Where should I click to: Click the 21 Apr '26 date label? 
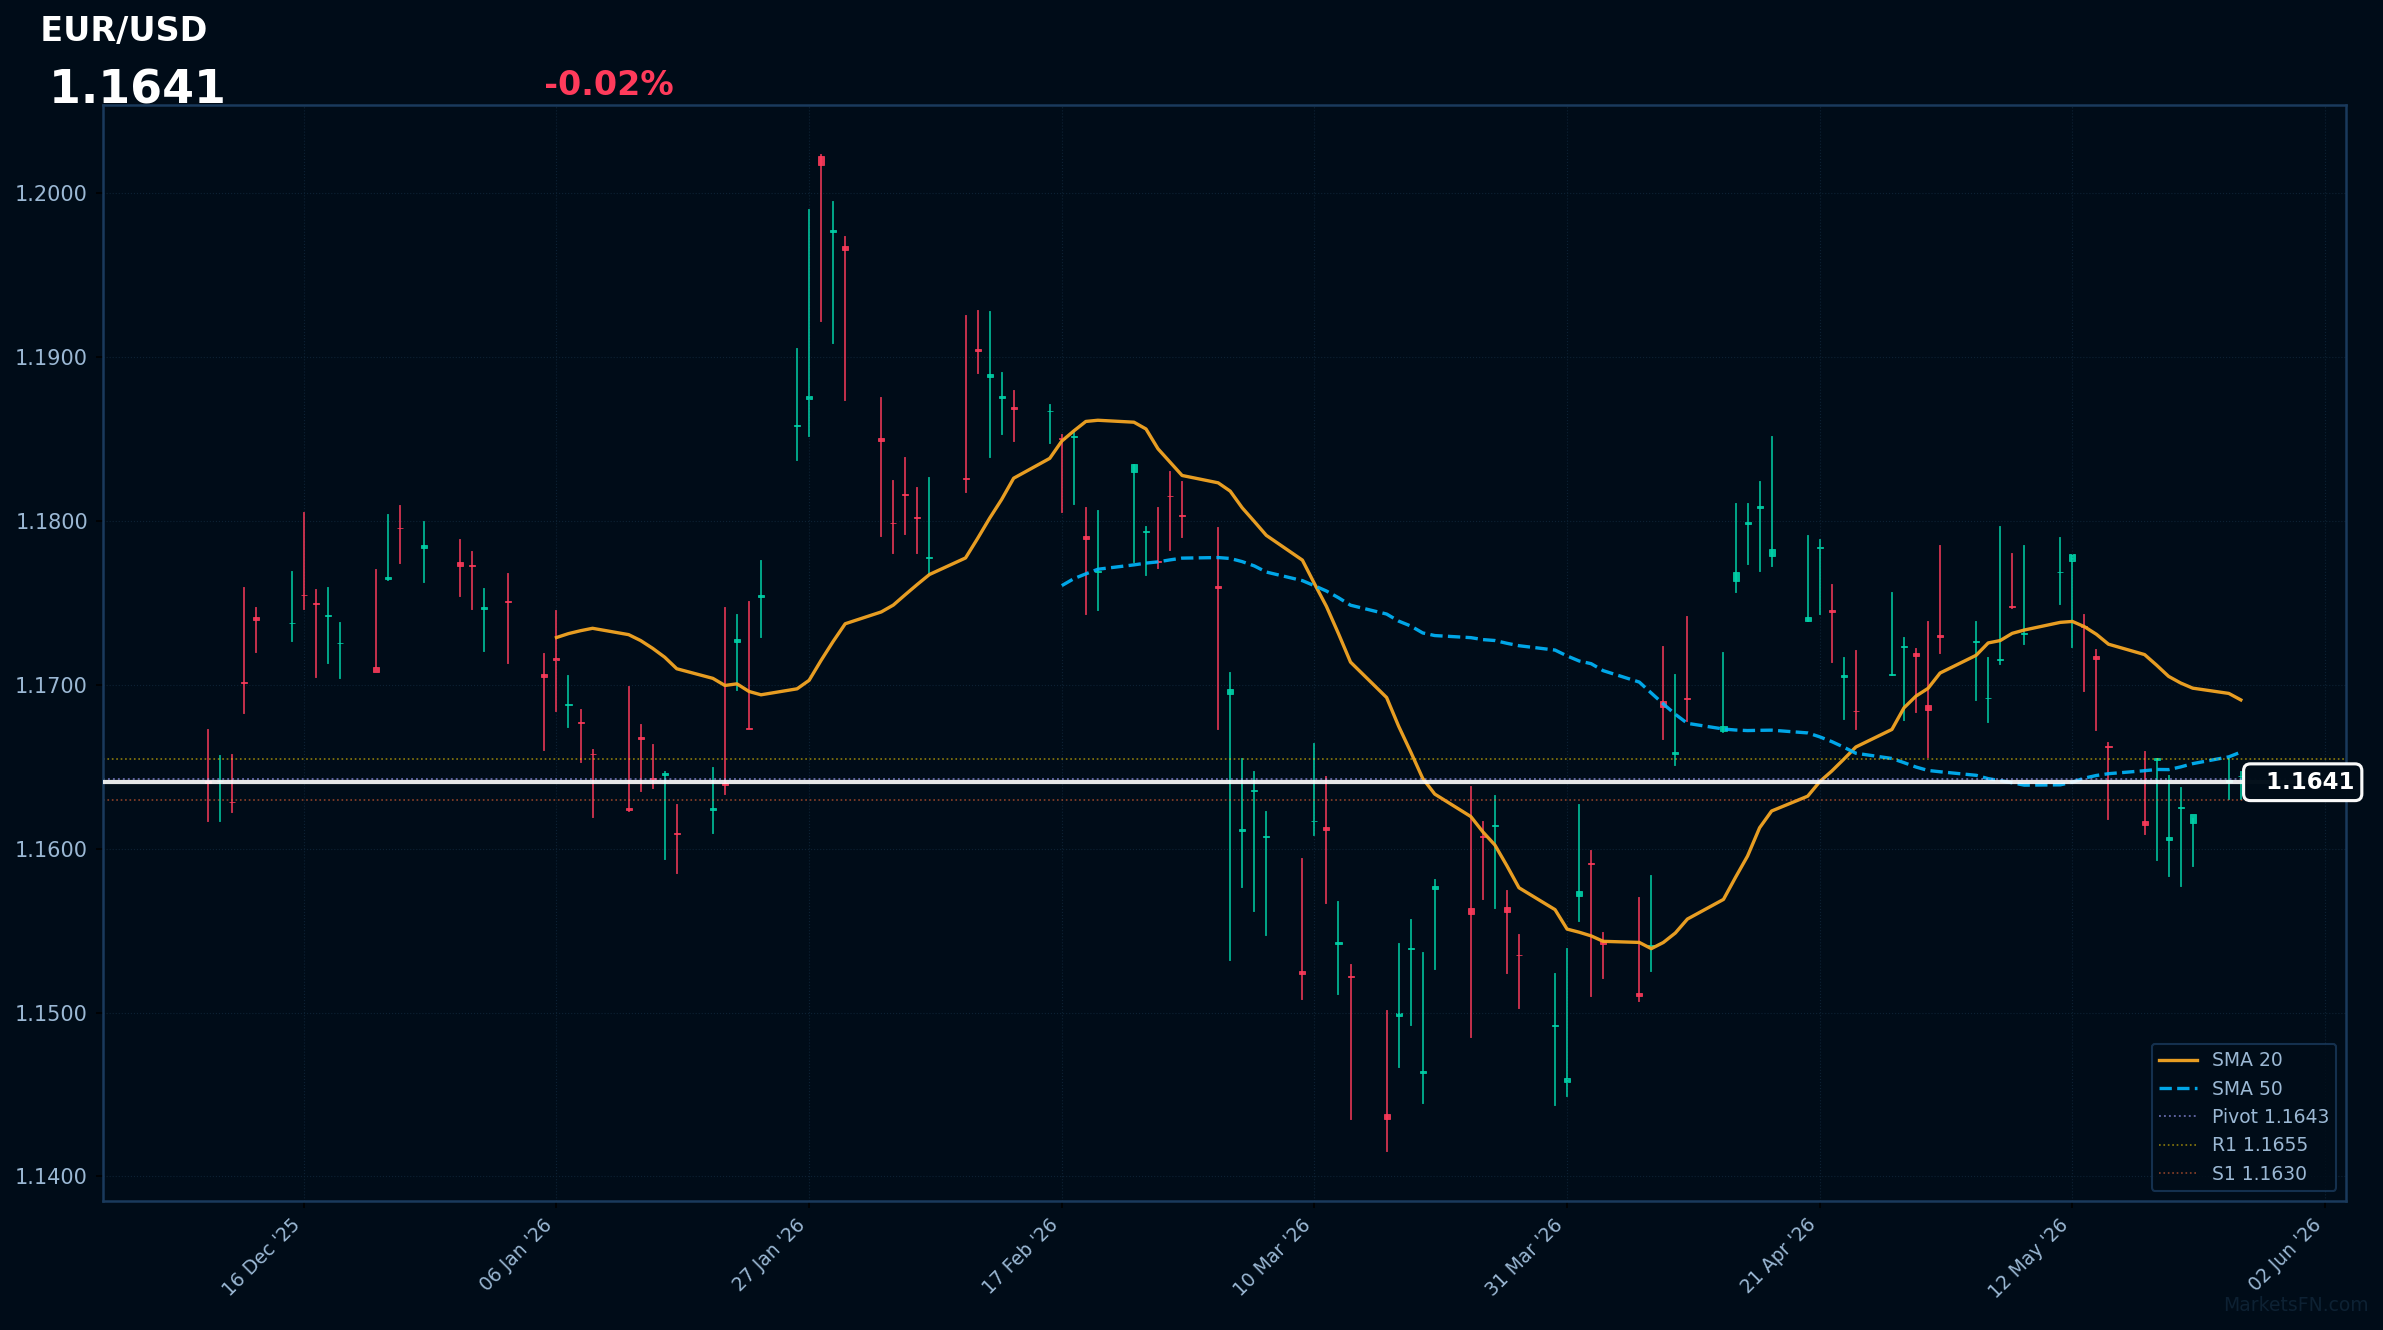coord(1777,1255)
